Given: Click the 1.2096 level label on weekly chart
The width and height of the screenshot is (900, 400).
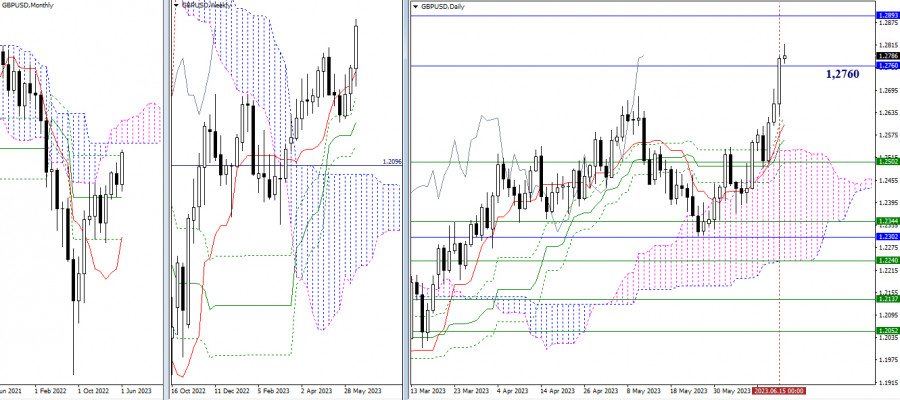Looking at the screenshot, I should (391, 162).
